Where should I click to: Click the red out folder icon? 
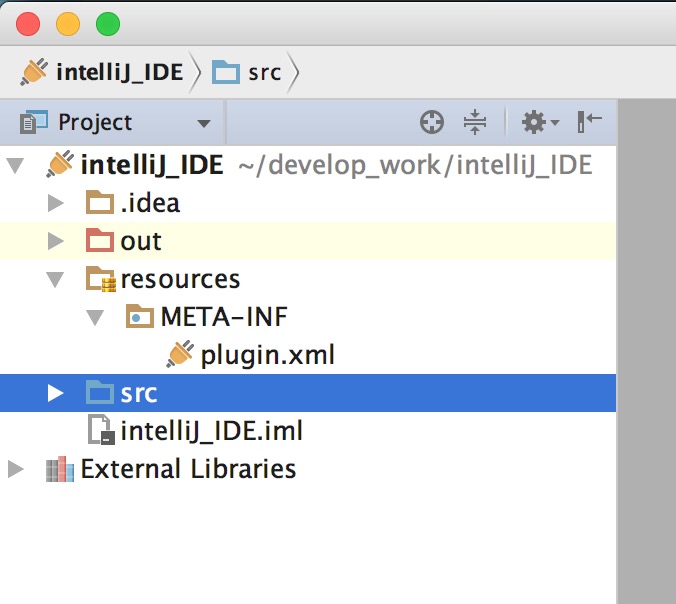[x=100, y=241]
